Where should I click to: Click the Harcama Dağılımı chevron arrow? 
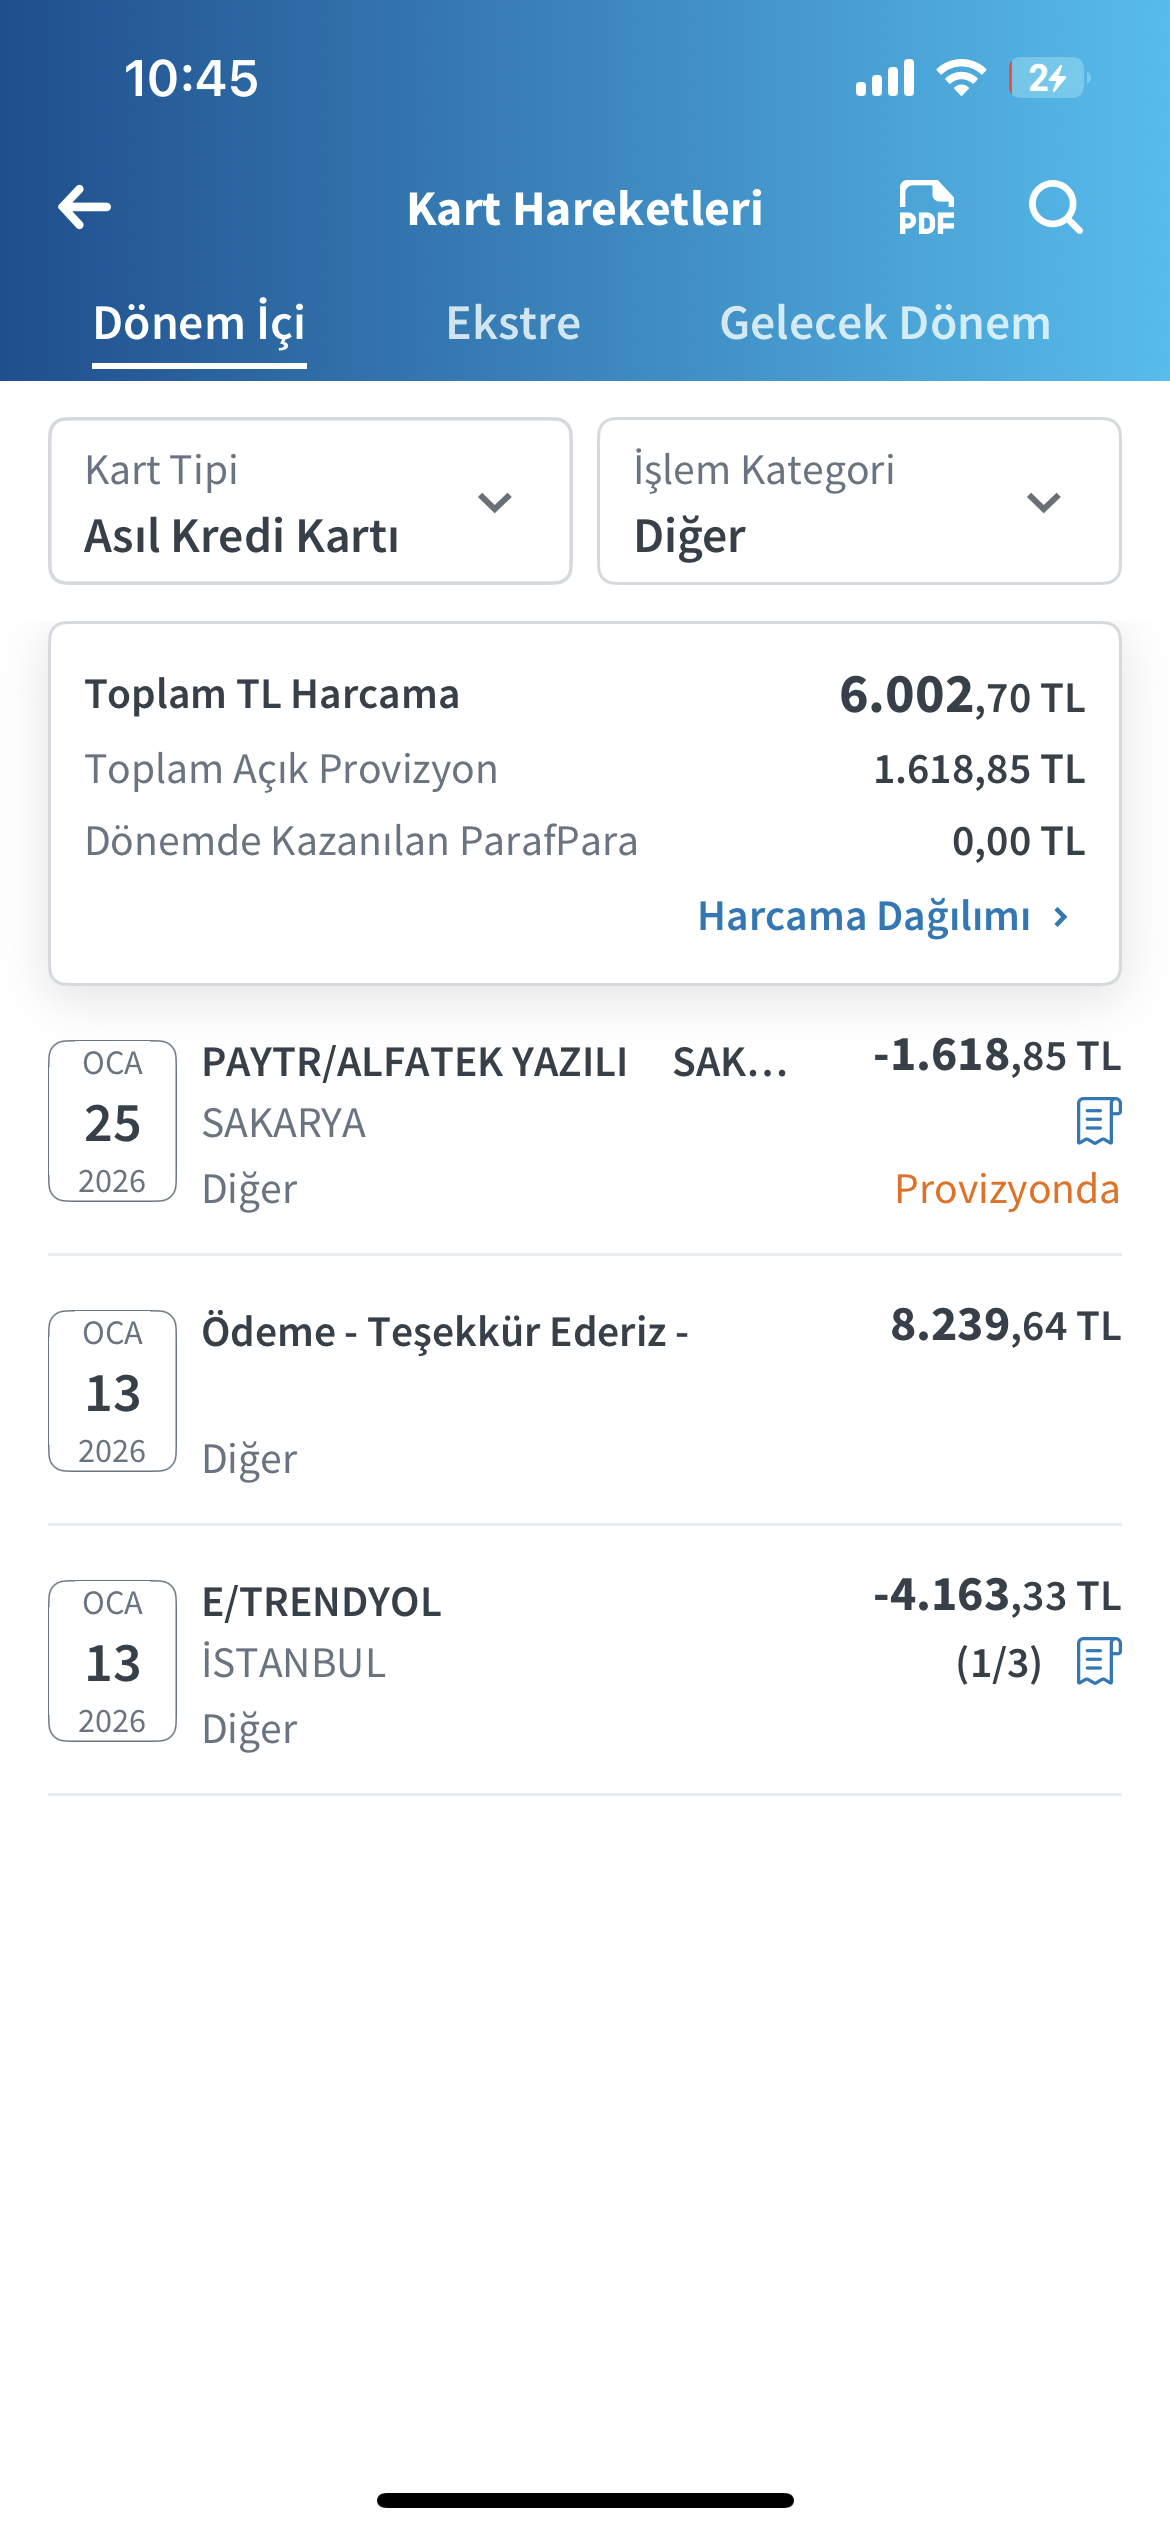coord(1061,916)
